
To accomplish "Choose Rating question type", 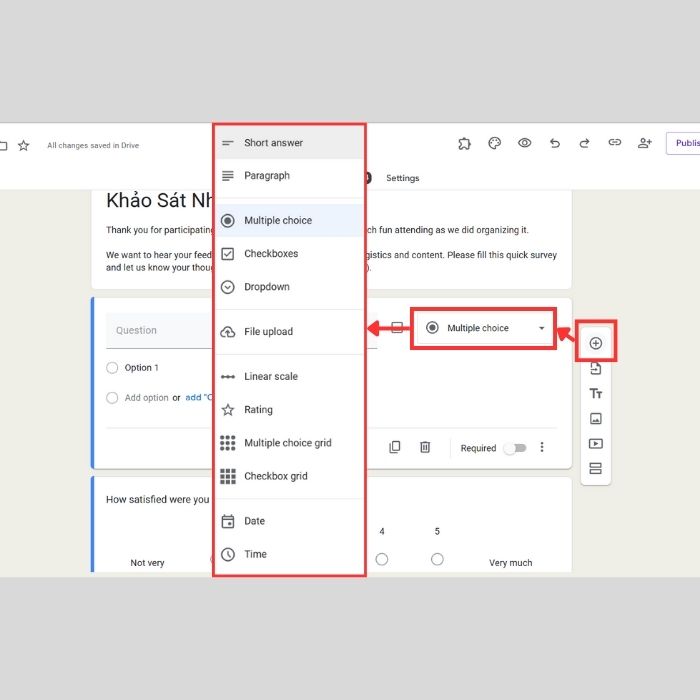I will click(289, 409).
